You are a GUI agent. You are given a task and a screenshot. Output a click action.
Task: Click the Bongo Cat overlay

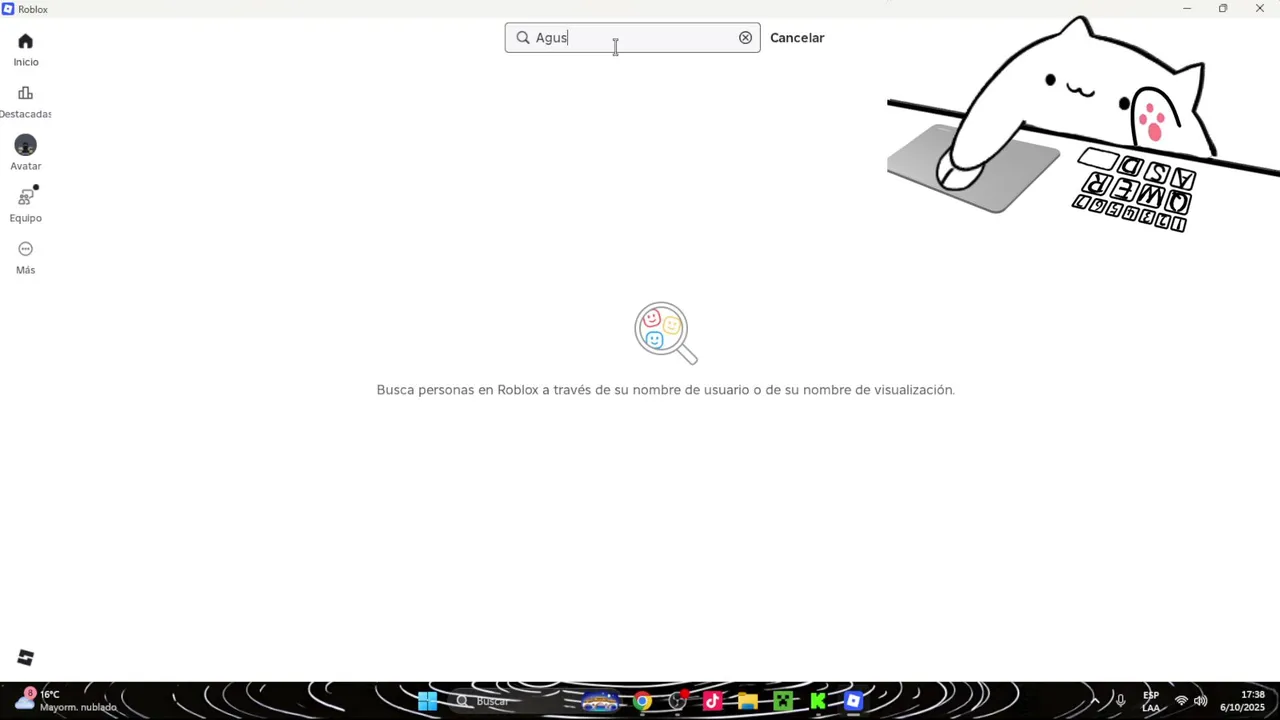1083,124
